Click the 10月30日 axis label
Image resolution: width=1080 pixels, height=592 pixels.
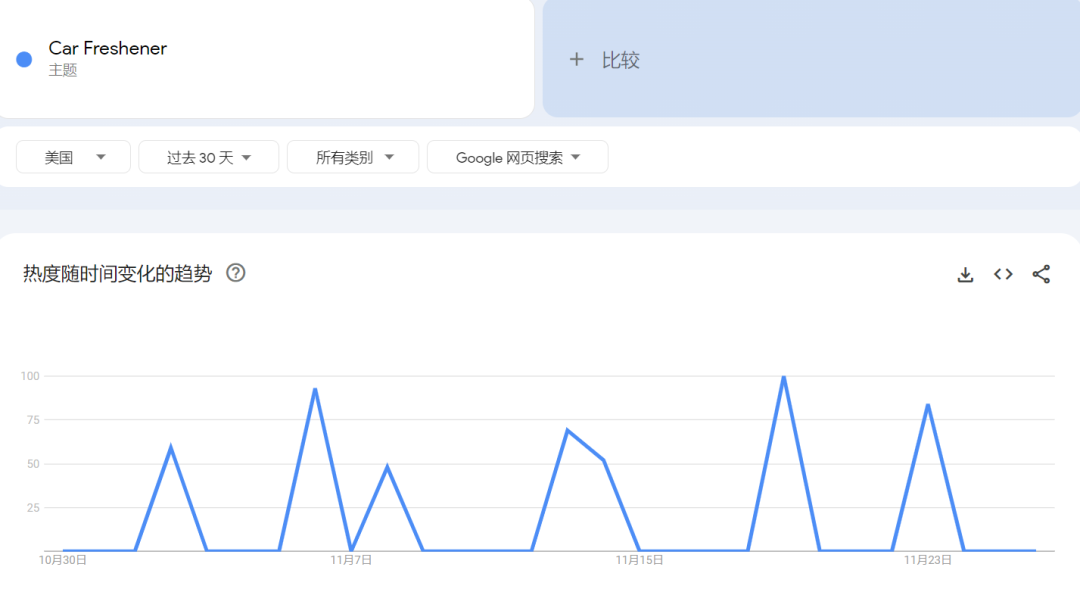[63, 560]
